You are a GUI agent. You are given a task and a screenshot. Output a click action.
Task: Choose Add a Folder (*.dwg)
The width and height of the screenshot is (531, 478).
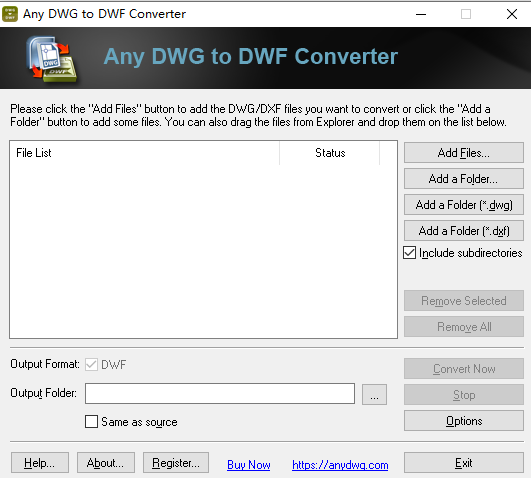[464, 205]
